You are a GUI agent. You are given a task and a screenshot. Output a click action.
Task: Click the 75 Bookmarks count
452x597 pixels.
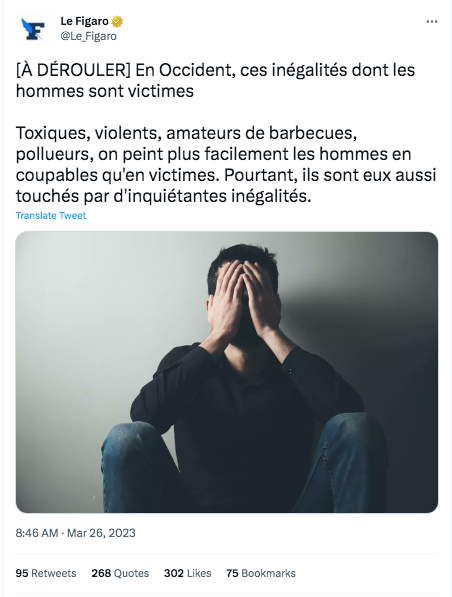pyautogui.click(x=261, y=573)
